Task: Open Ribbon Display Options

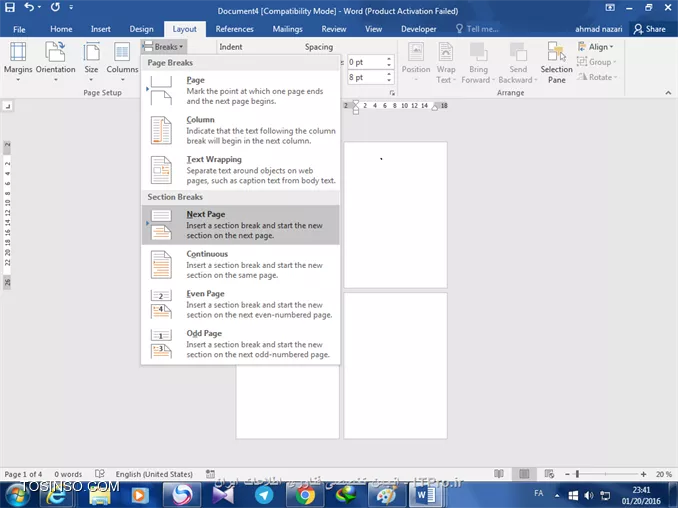Action: [610, 7]
